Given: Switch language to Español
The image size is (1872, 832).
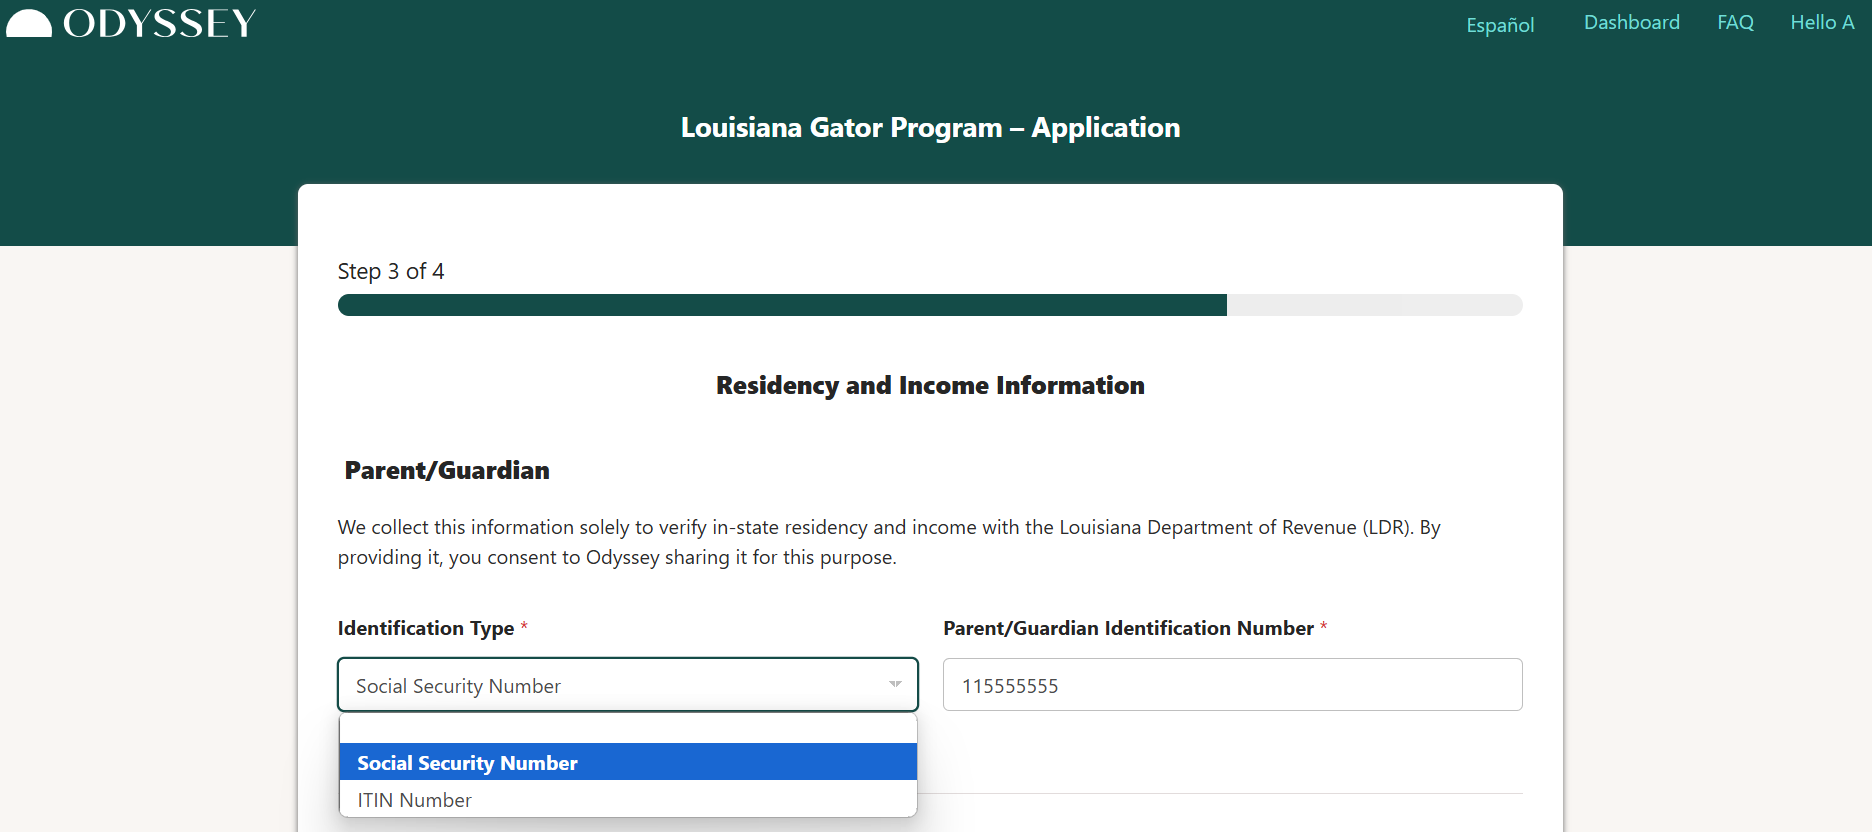Looking at the screenshot, I should pyautogui.click(x=1499, y=25).
